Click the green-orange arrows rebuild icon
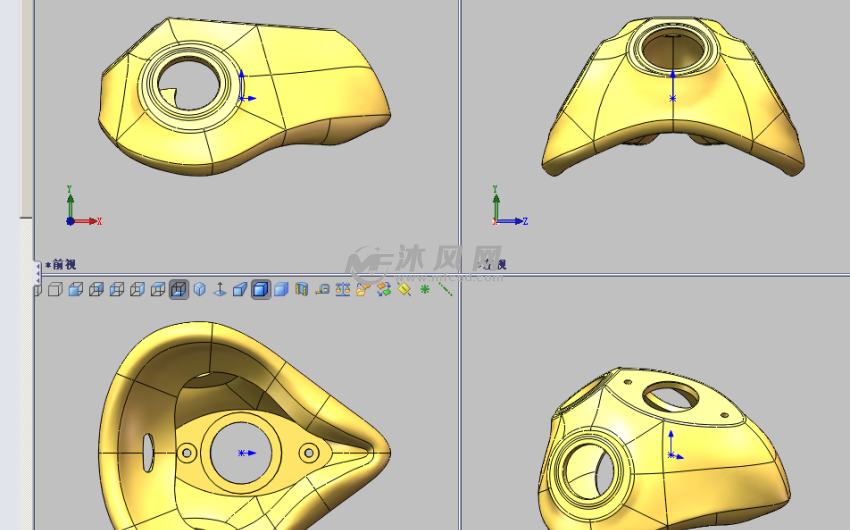 (383, 290)
